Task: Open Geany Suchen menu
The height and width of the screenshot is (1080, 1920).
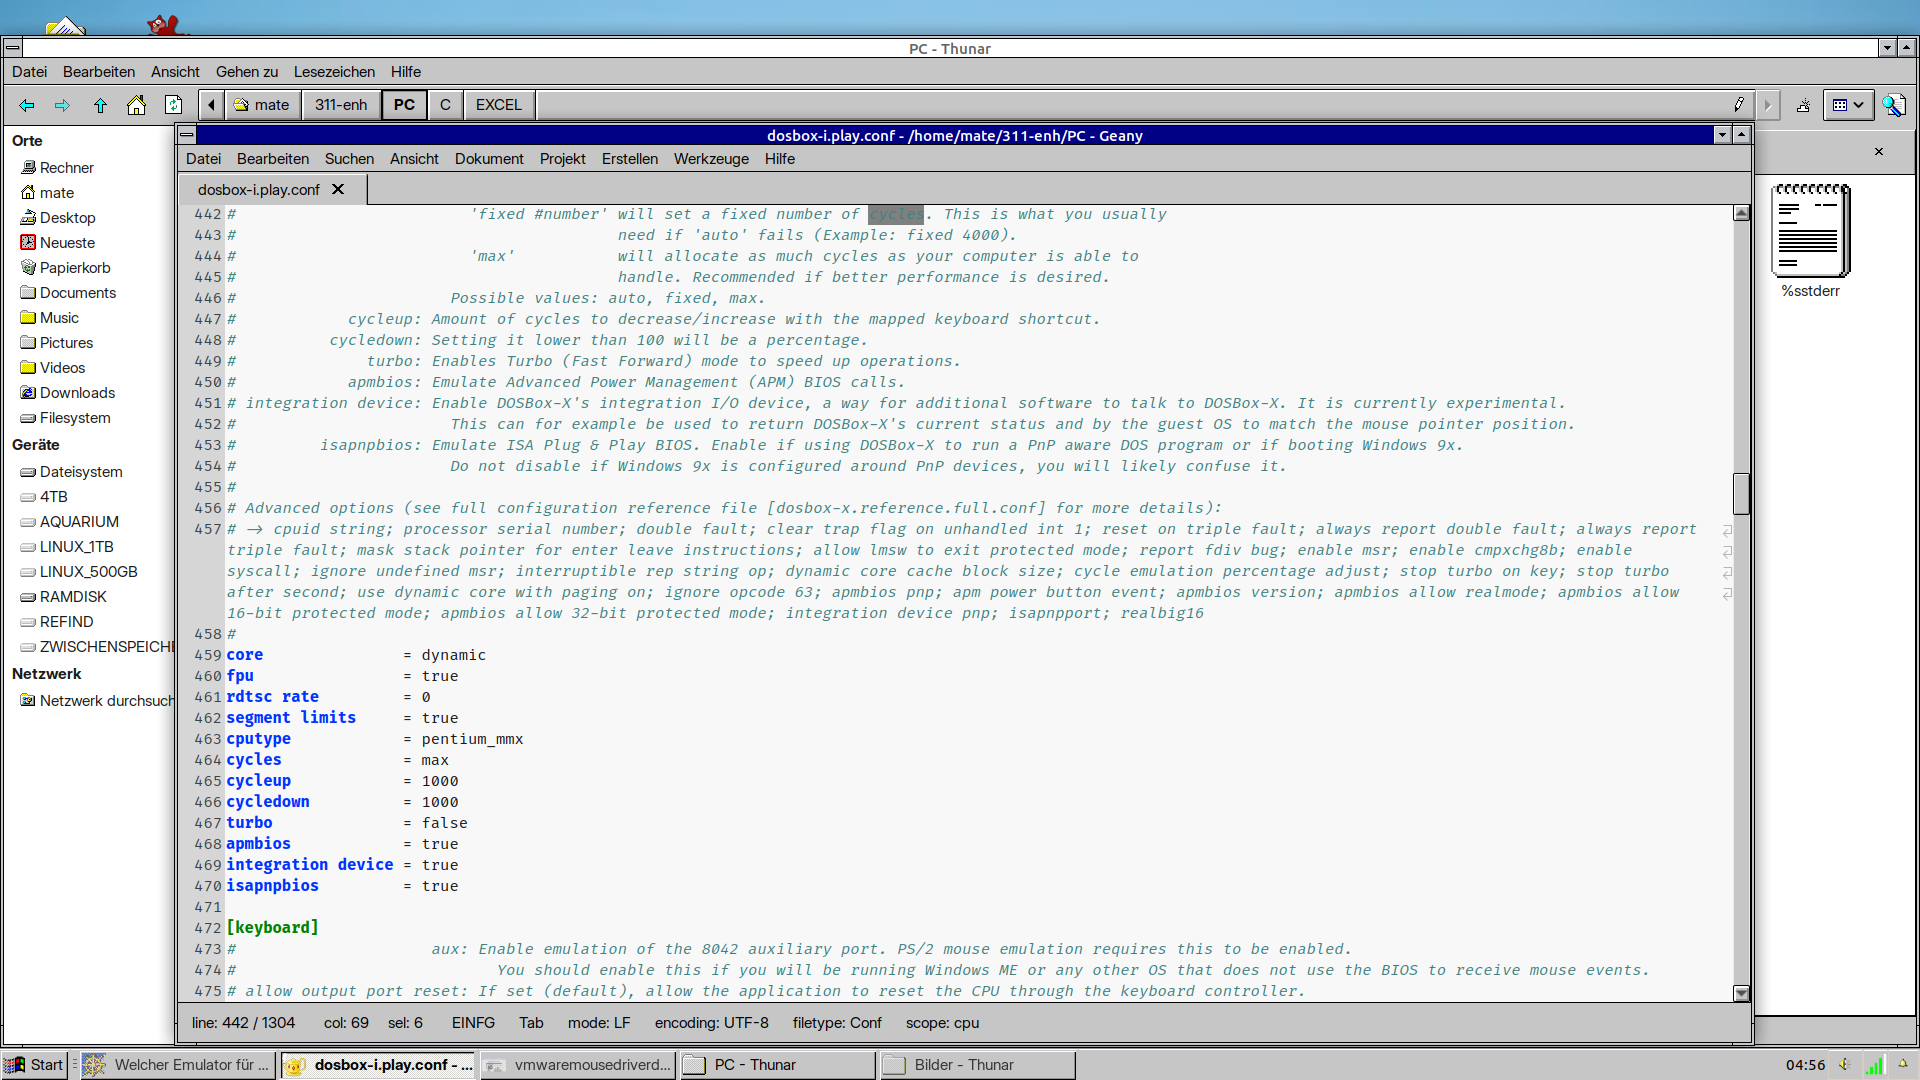Action: (349, 159)
